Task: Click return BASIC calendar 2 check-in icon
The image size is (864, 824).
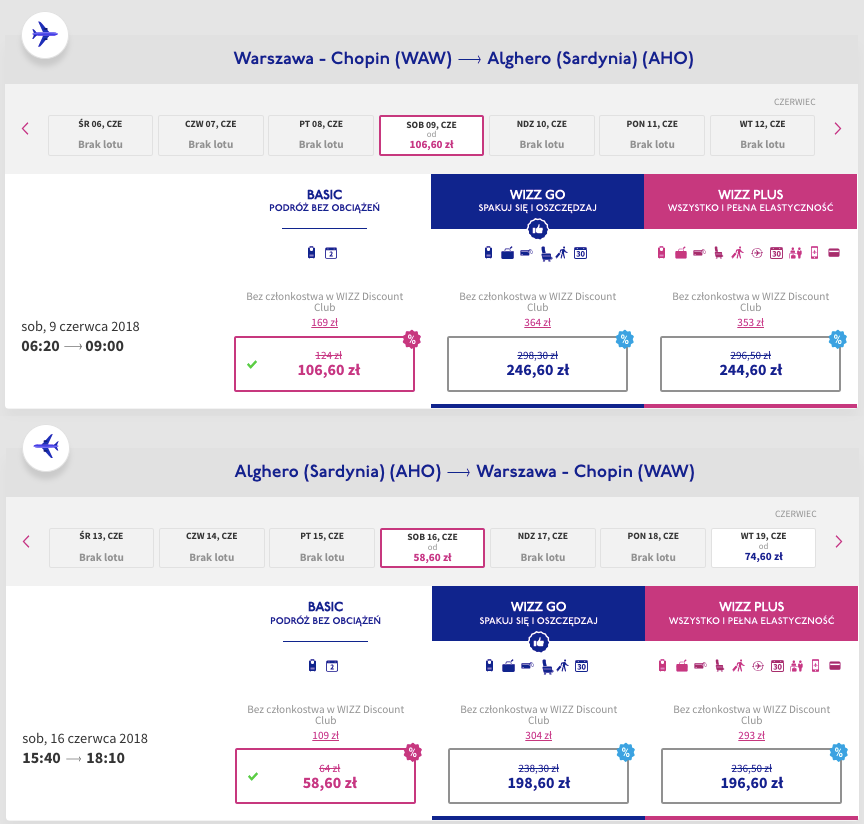Action: (x=332, y=666)
